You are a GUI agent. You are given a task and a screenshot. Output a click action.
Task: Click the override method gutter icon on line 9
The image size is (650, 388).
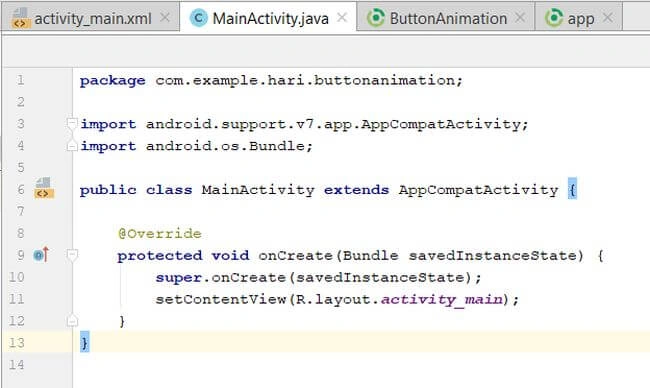click(x=41, y=254)
